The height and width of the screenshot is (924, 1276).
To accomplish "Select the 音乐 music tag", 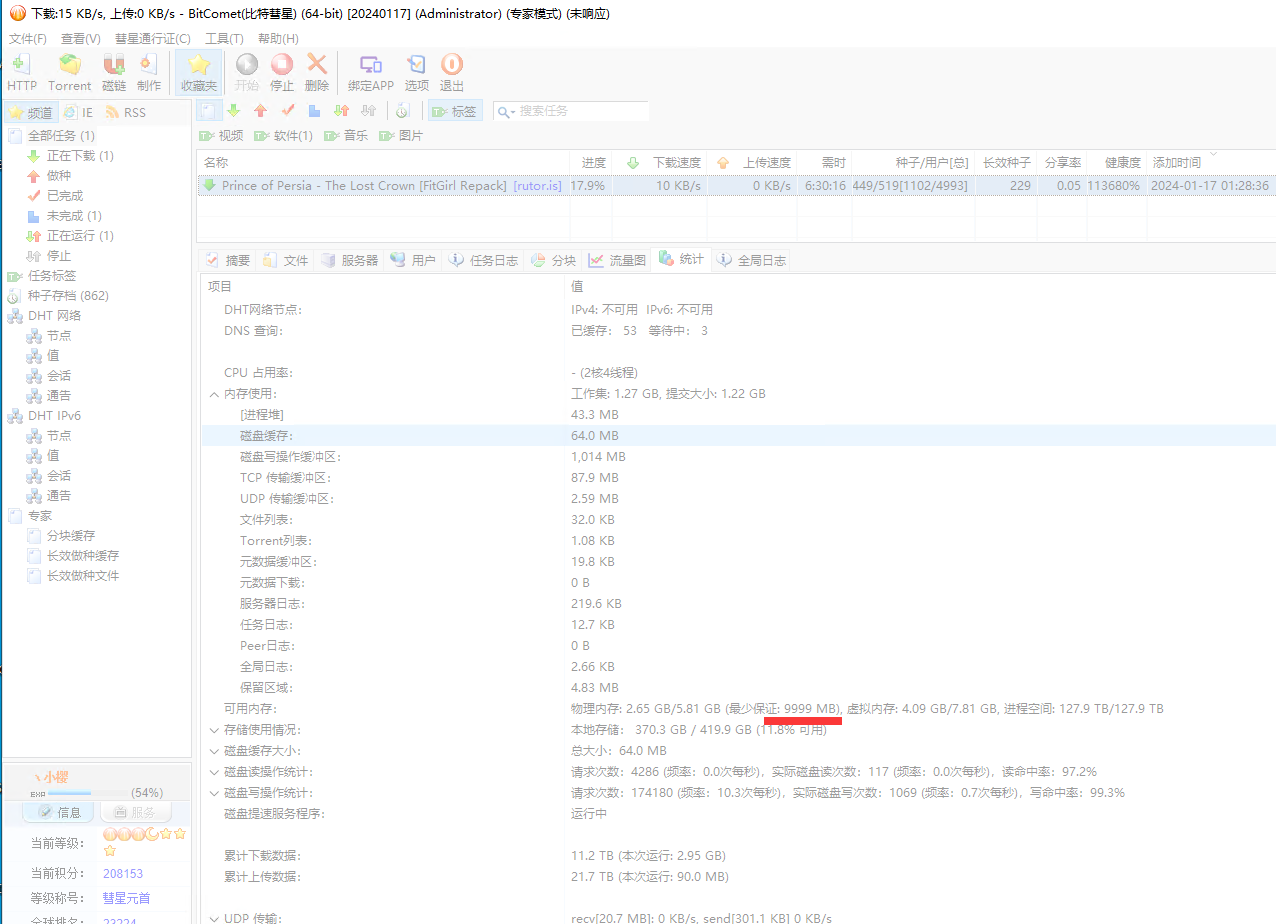I will click(x=346, y=136).
